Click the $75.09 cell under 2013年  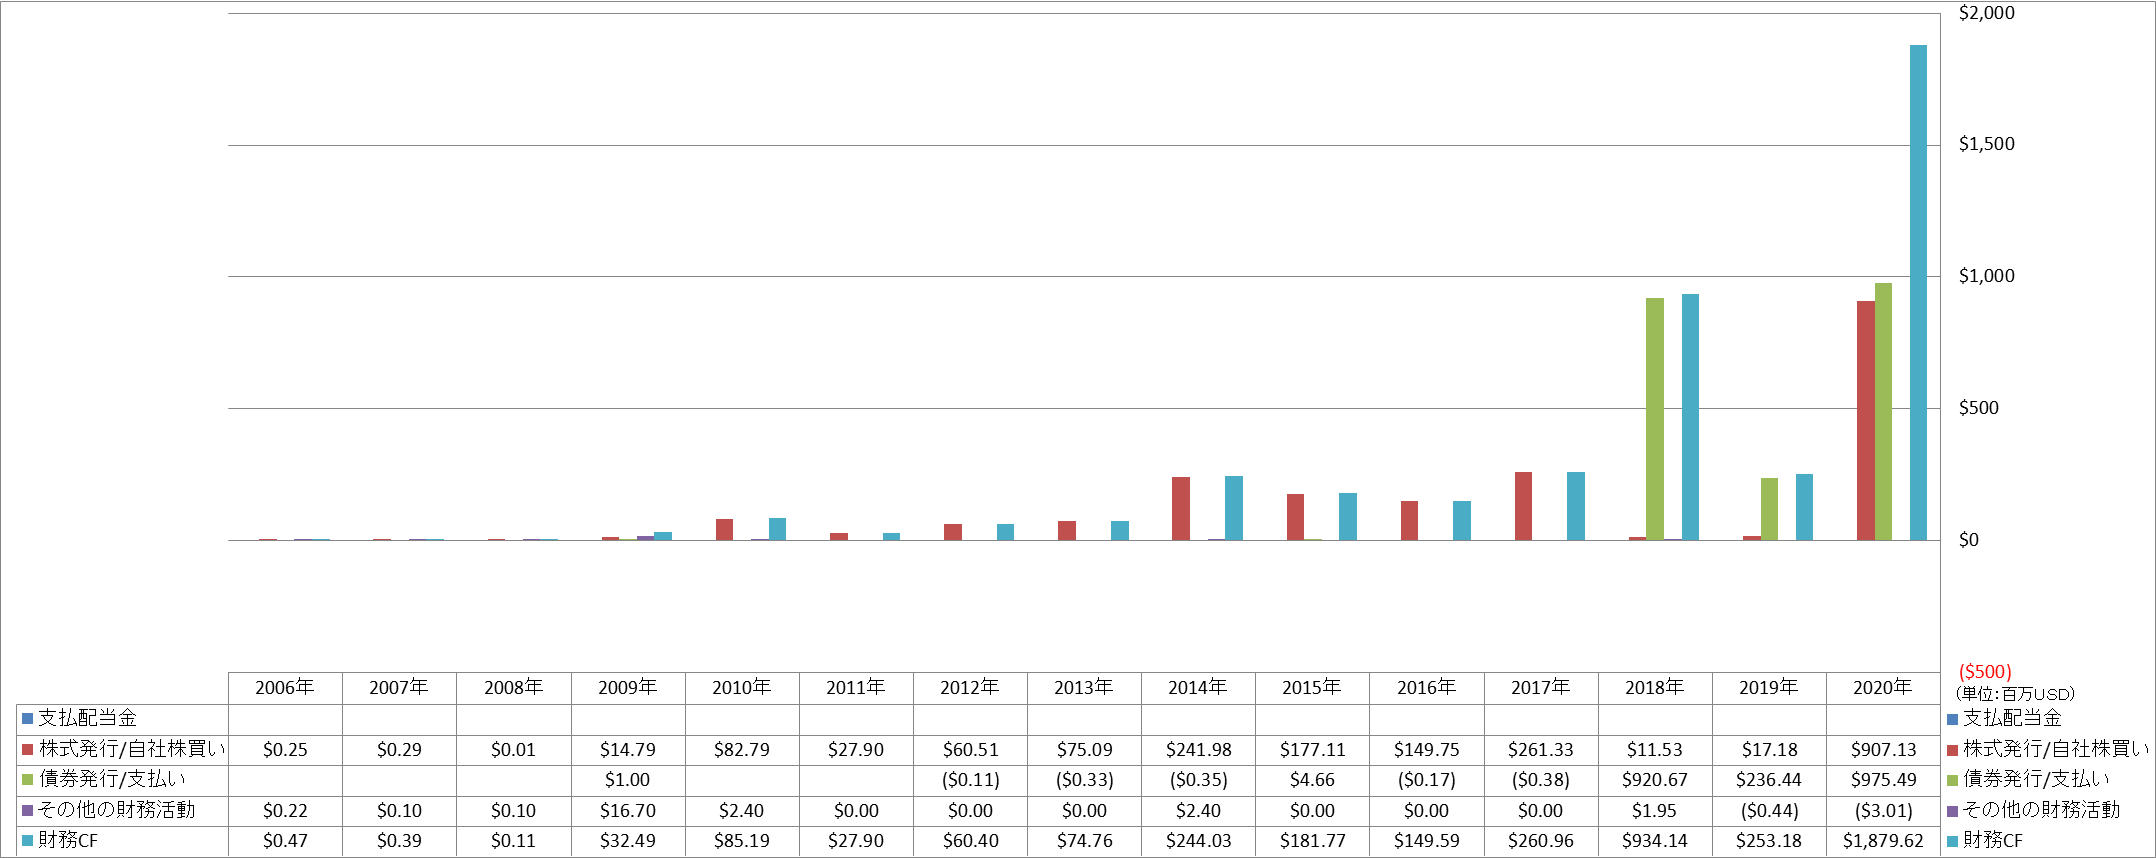(x=1084, y=750)
